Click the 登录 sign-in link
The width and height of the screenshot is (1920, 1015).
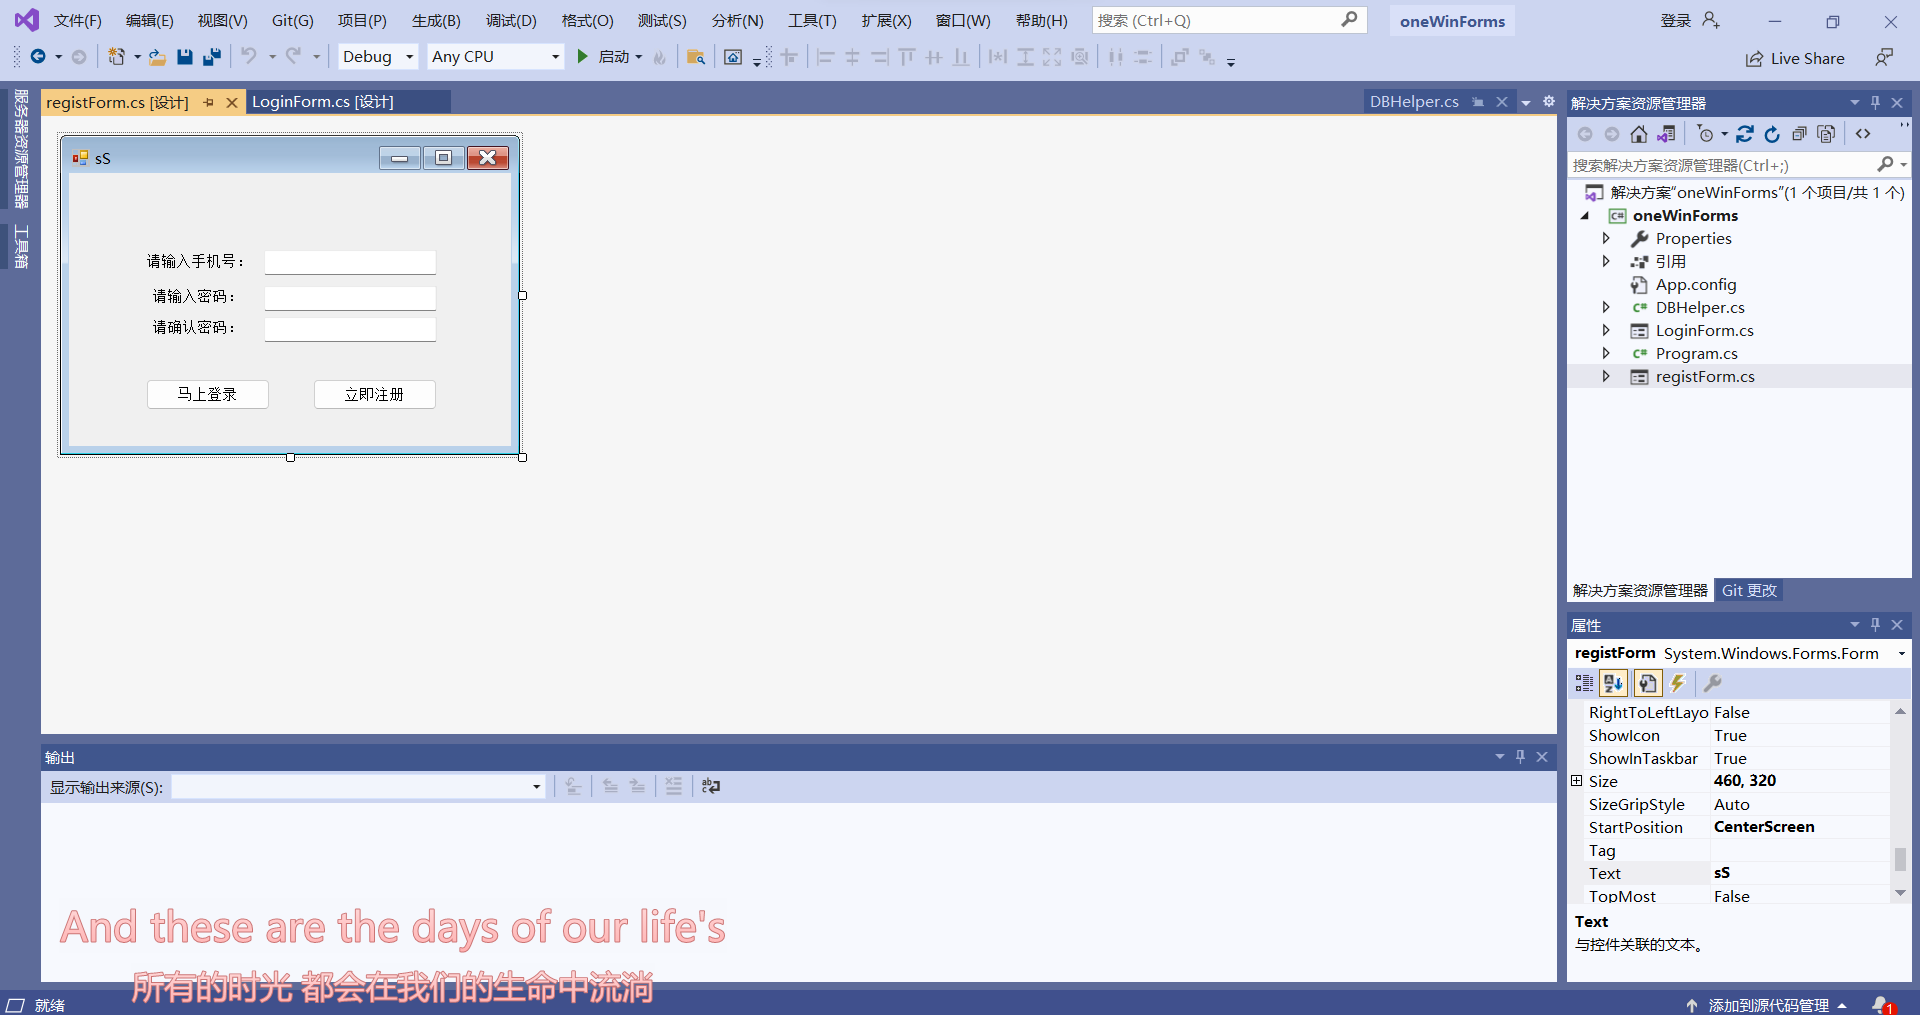(x=1675, y=21)
